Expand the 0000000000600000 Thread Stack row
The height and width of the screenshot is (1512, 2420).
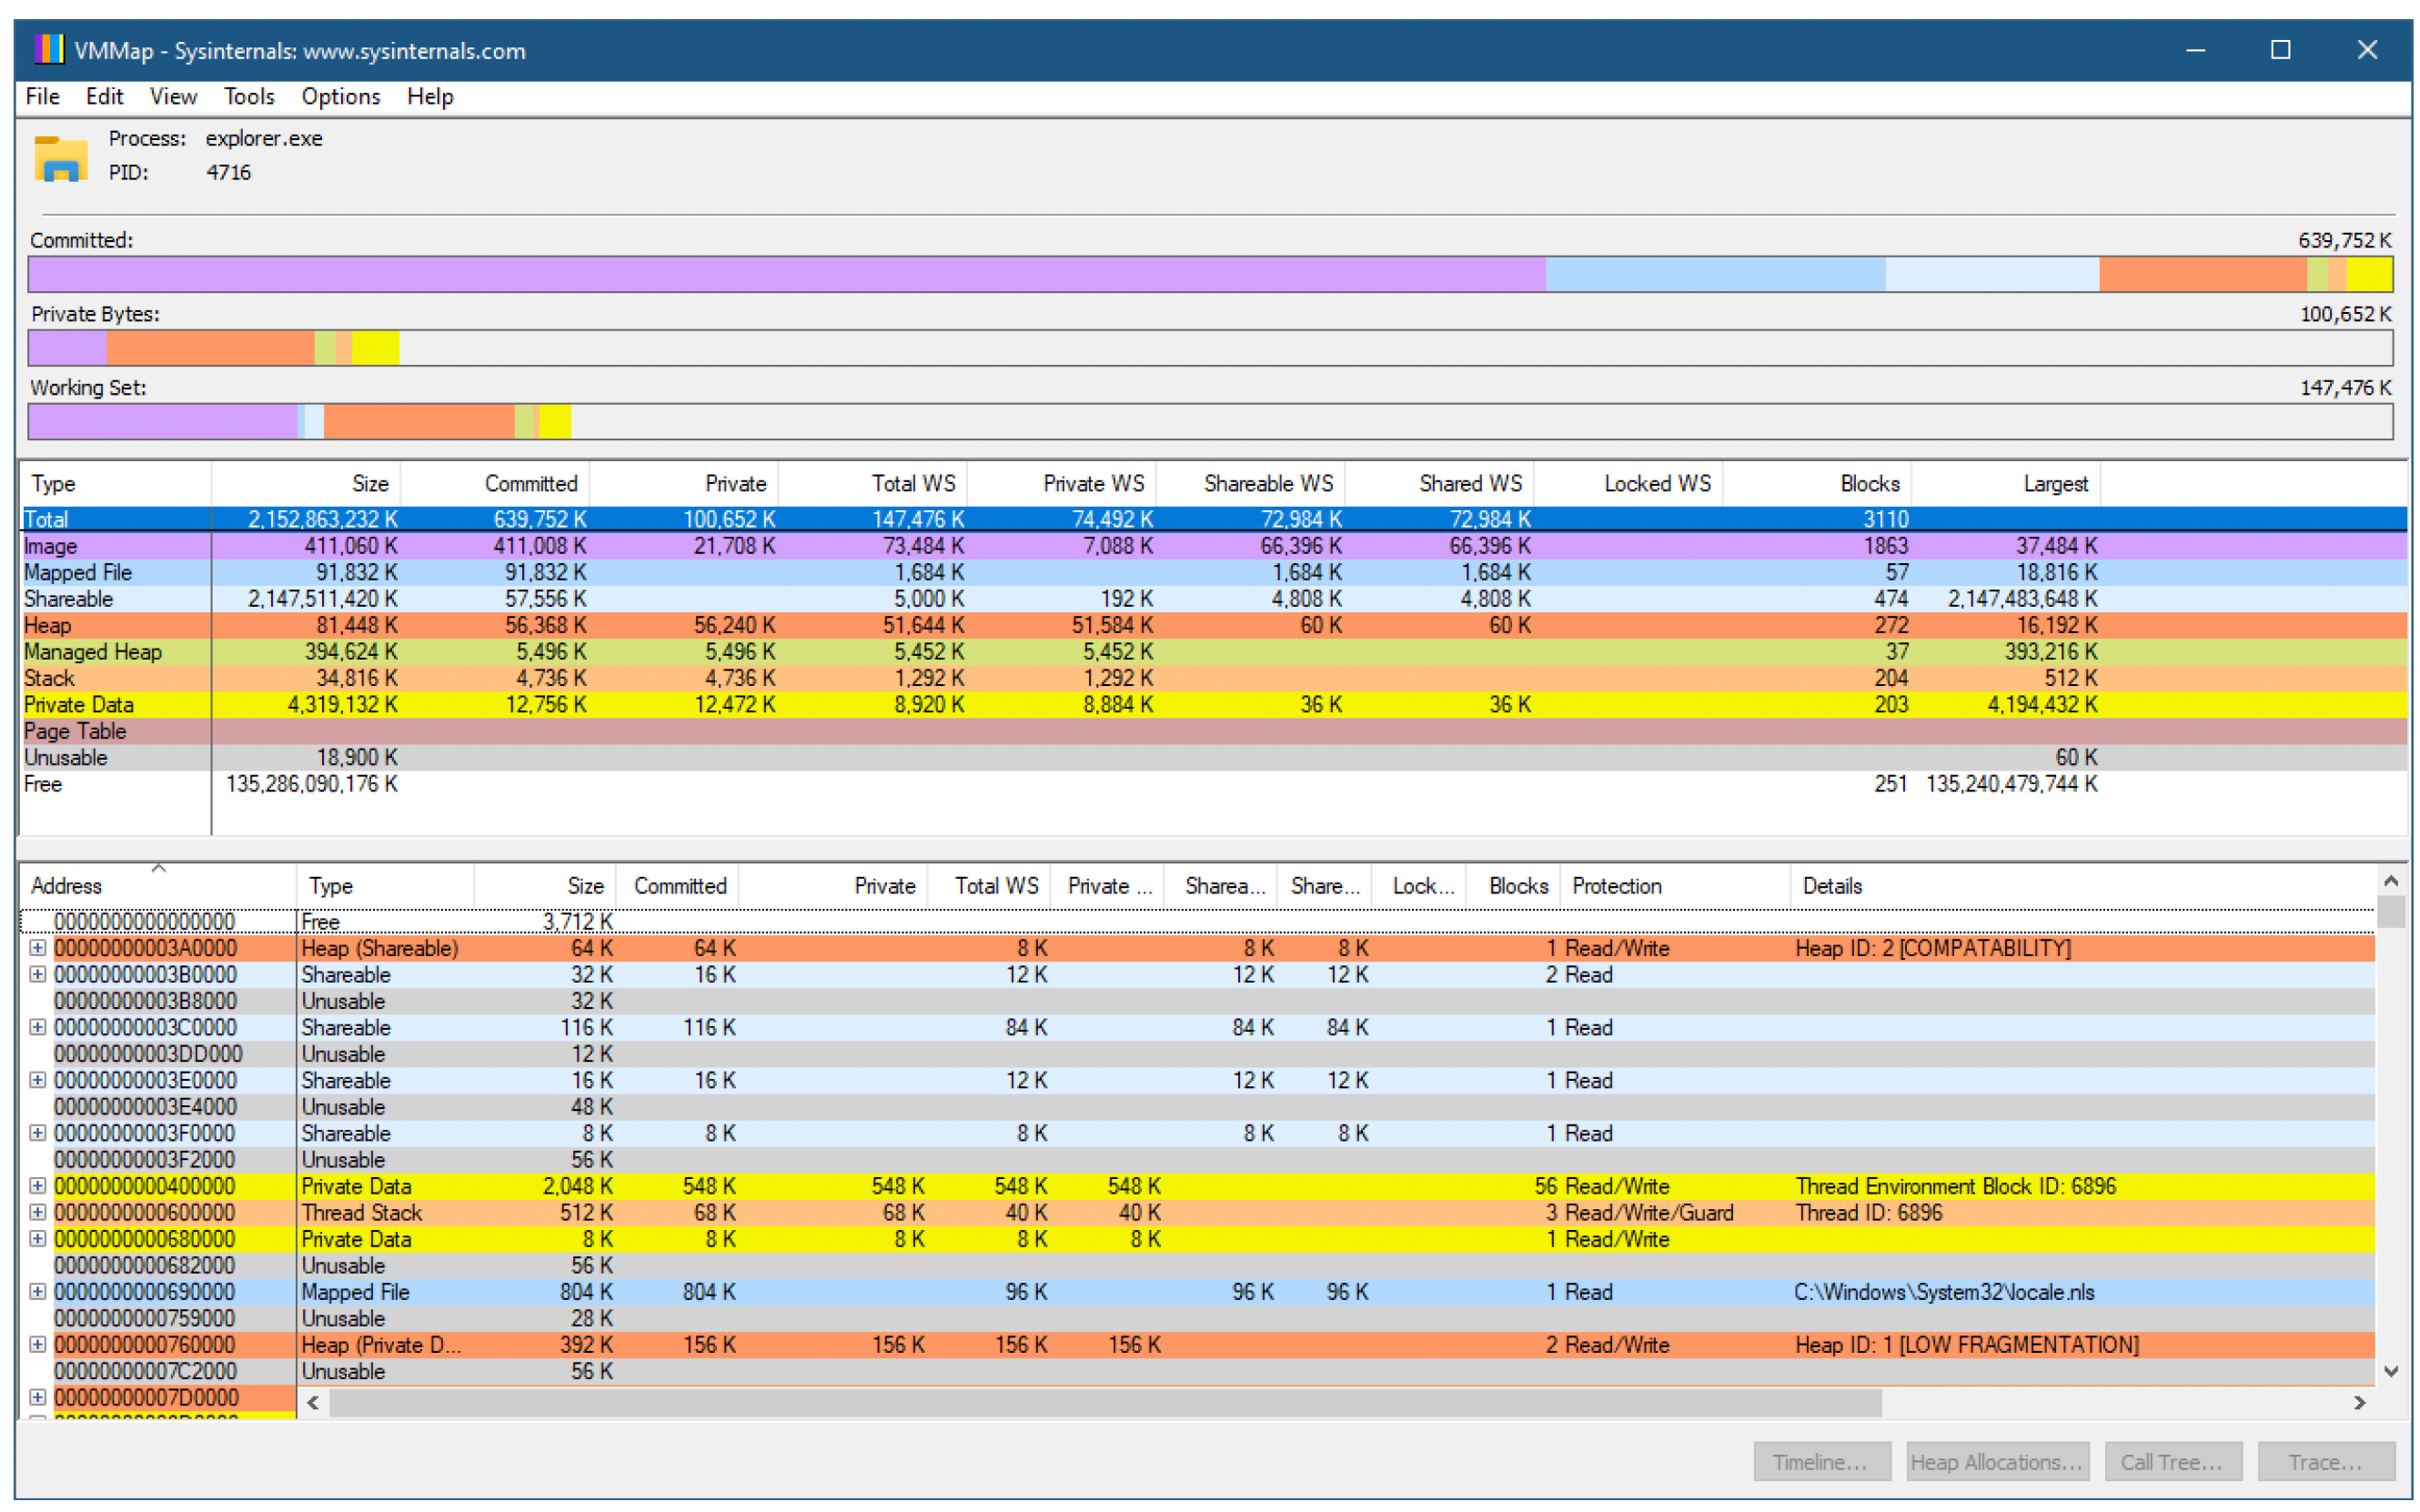(x=37, y=1212)
